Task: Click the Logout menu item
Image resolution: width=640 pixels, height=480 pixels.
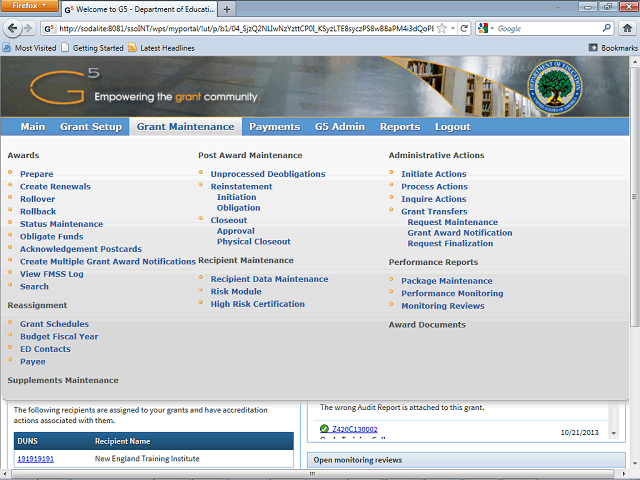Action: point(453,127)
